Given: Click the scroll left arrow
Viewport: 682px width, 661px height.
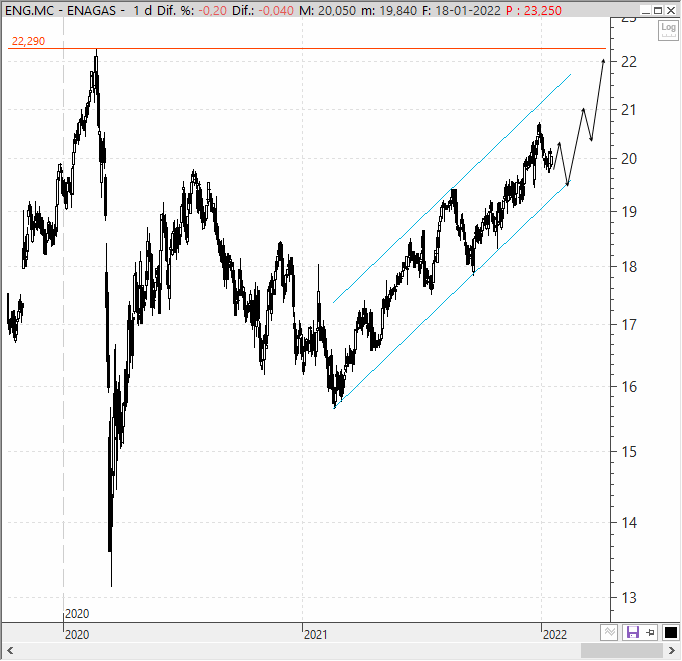Looking at the screenshot, I should click(10, 651).
